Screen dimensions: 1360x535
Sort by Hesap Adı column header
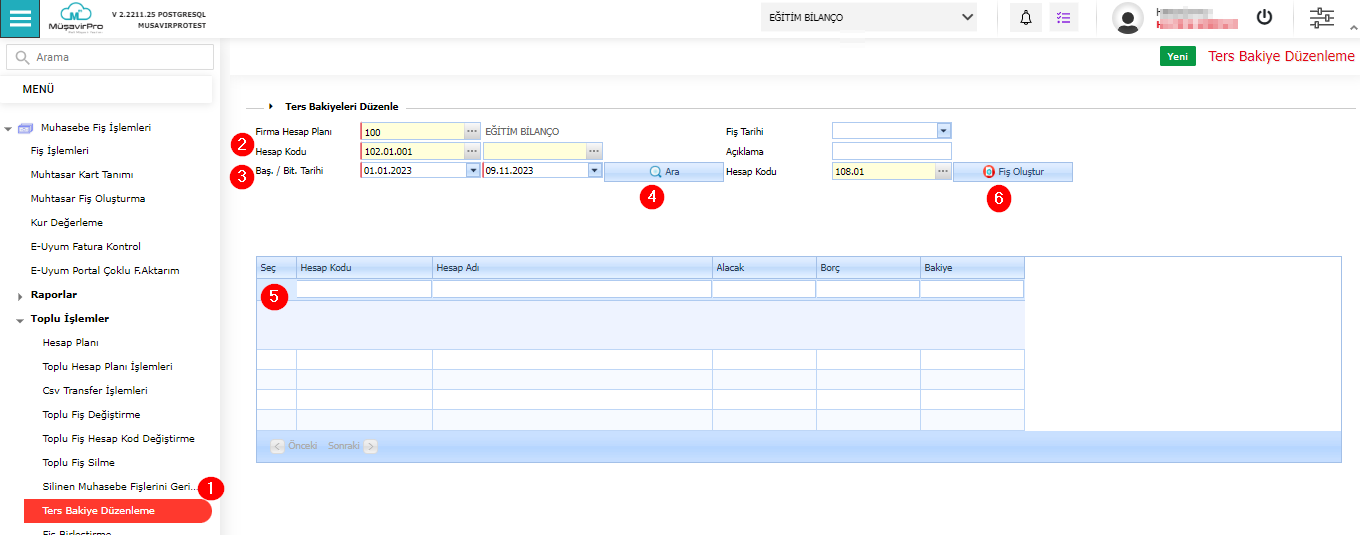pos(572,268)
